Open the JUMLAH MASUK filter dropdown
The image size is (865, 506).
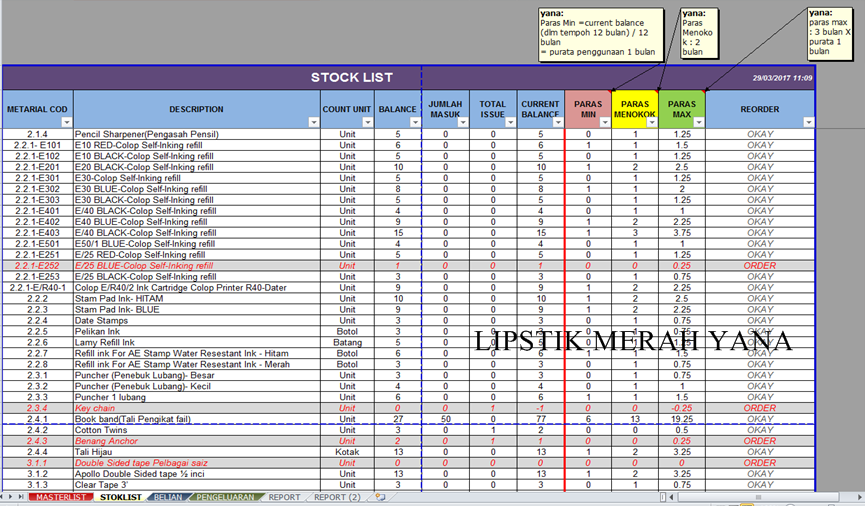point(463,122)
